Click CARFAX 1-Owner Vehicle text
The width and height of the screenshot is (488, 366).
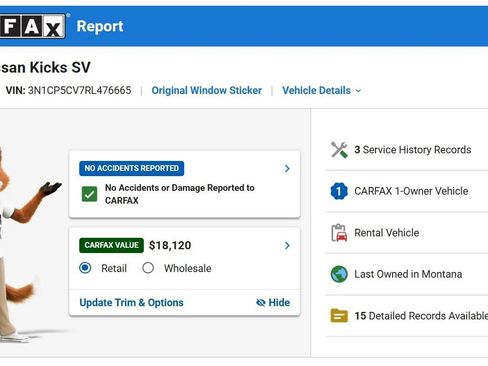[x=411, y=191]
